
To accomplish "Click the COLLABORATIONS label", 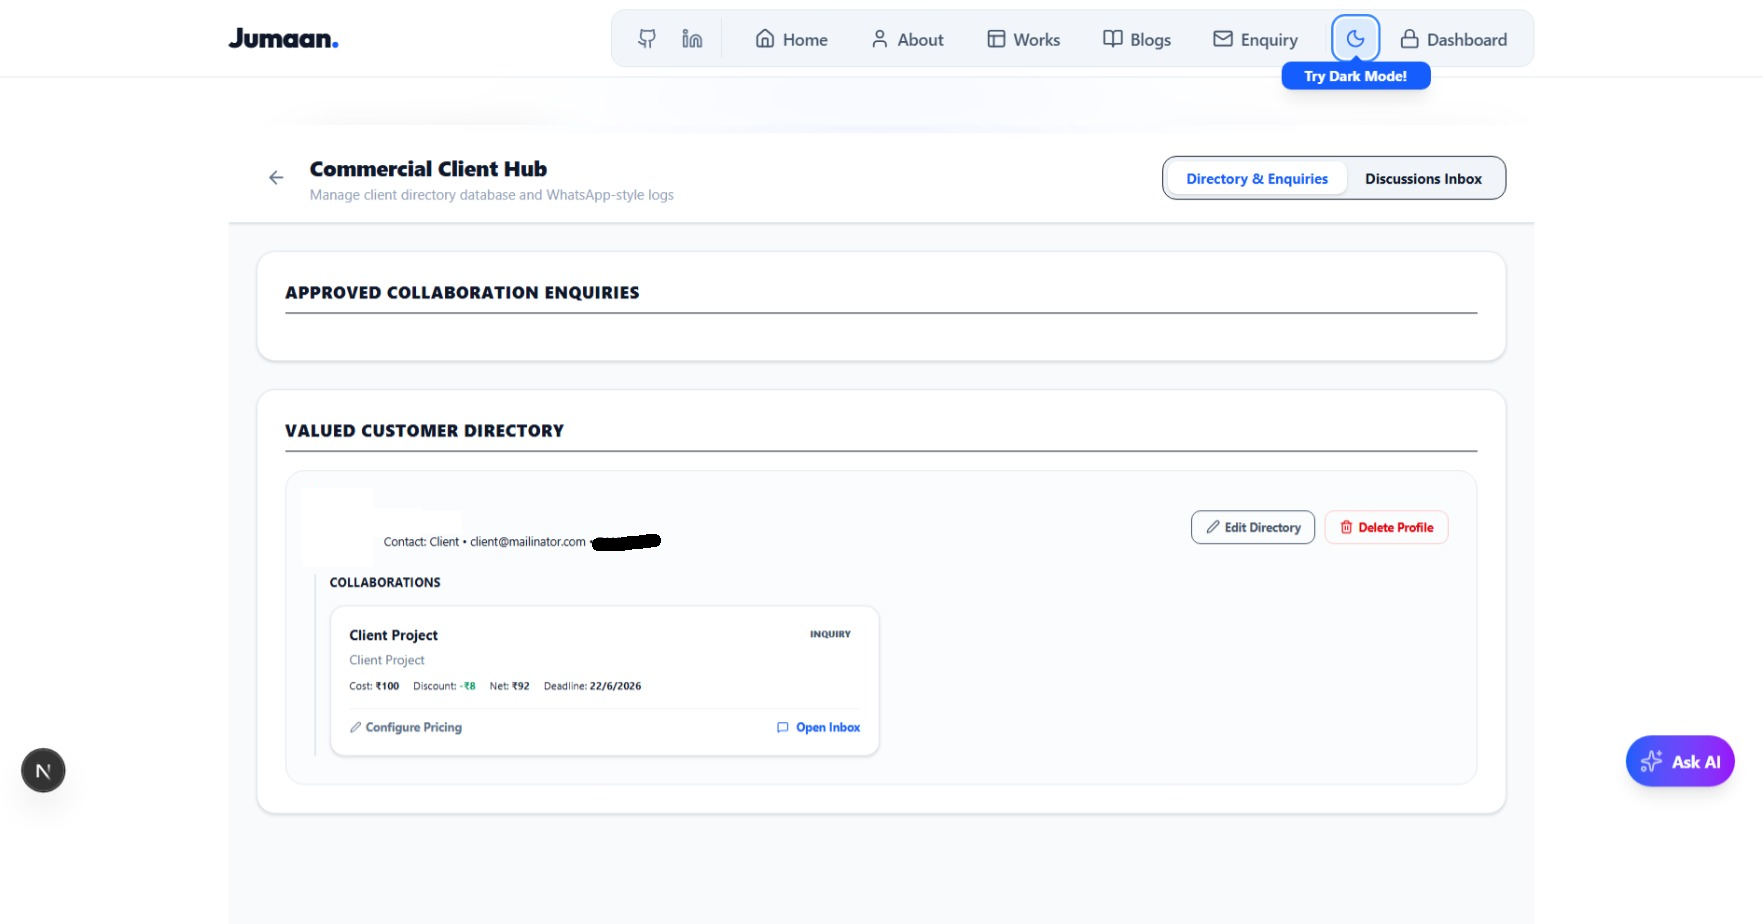I will [x=385, y=582].
